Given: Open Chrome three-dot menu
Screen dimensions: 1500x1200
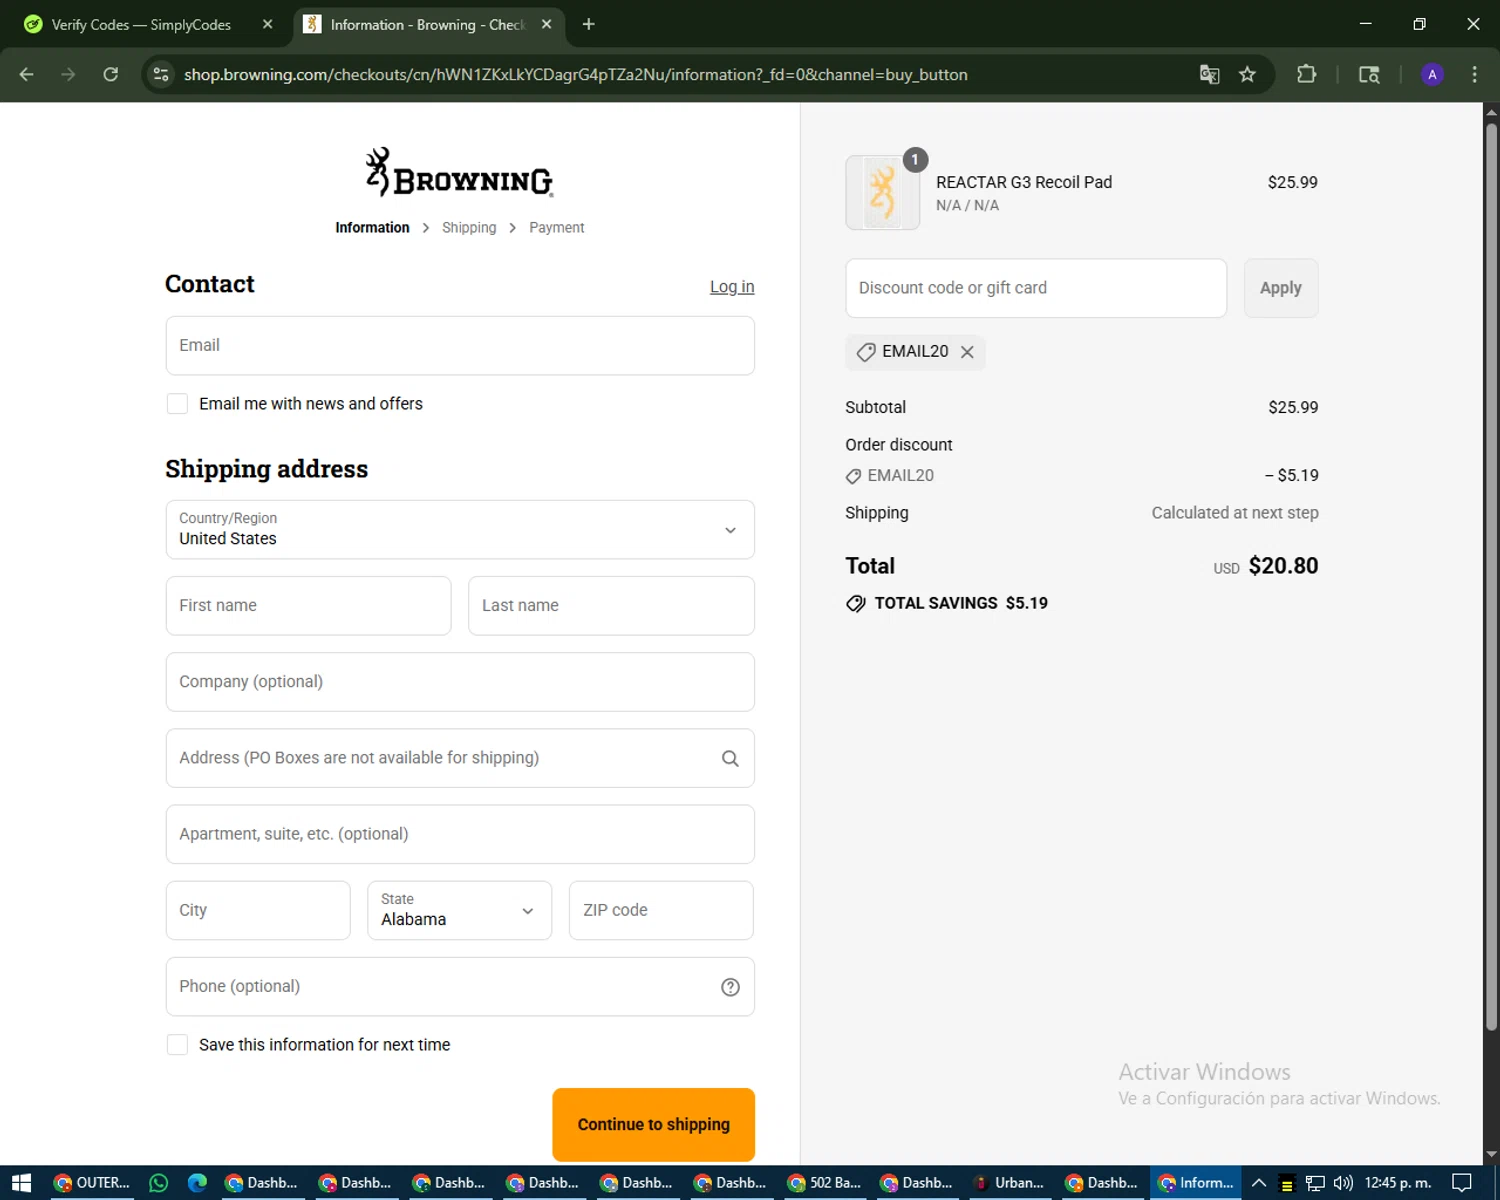Looking at the screenshot, I should [1474, 74].
